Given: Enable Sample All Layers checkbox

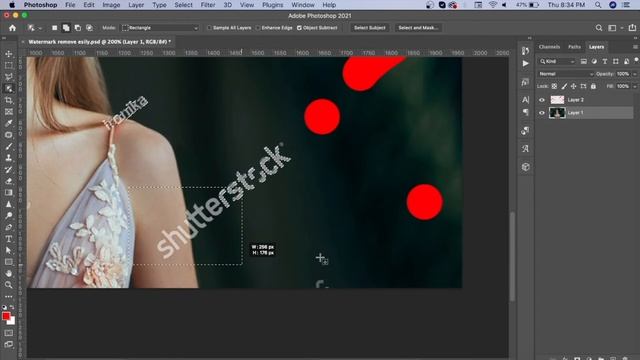Looking at the screenshot, I should 209,28.
